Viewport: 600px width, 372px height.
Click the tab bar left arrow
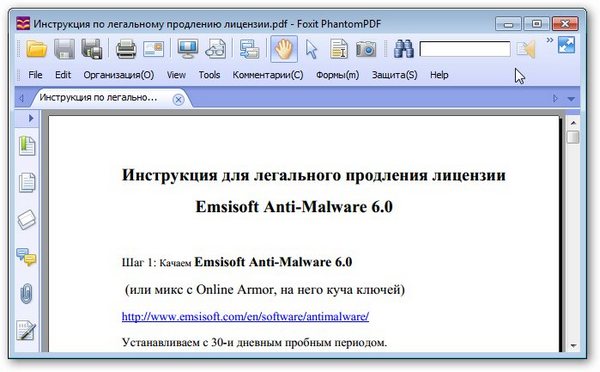coord(21,98)
